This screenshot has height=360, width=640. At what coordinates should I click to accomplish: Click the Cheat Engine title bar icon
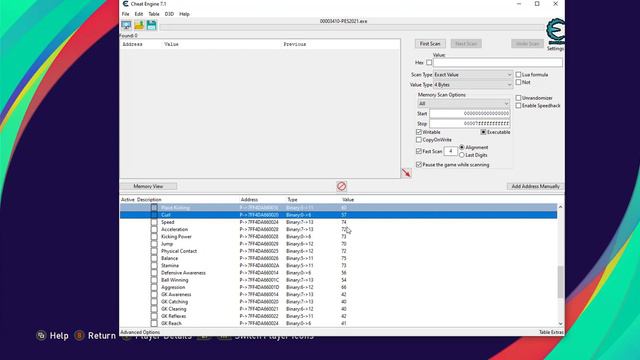click(x=125, y=4)
